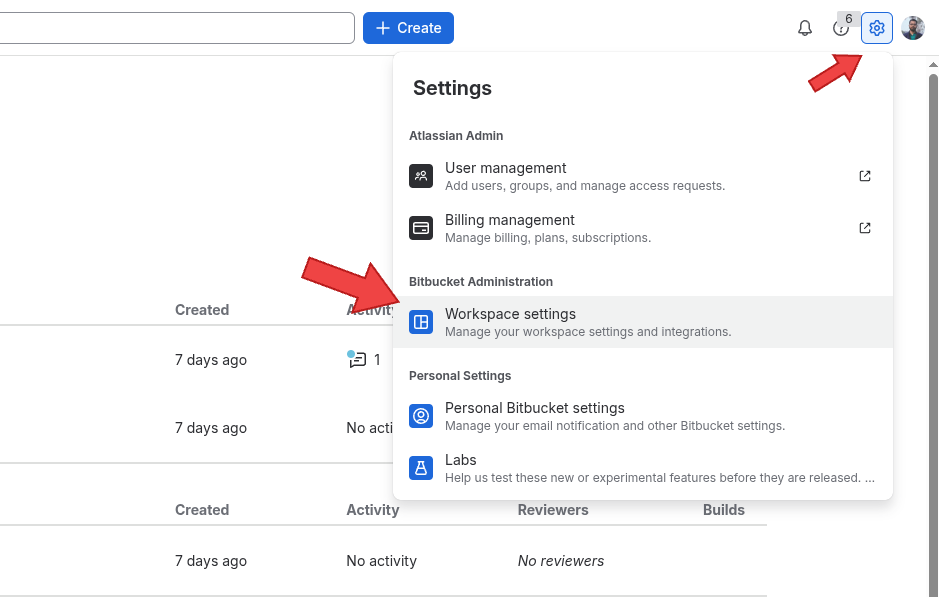Click the Create button
Image resolution: width=939 pixels, height=597 pixels.
[408, 28]
